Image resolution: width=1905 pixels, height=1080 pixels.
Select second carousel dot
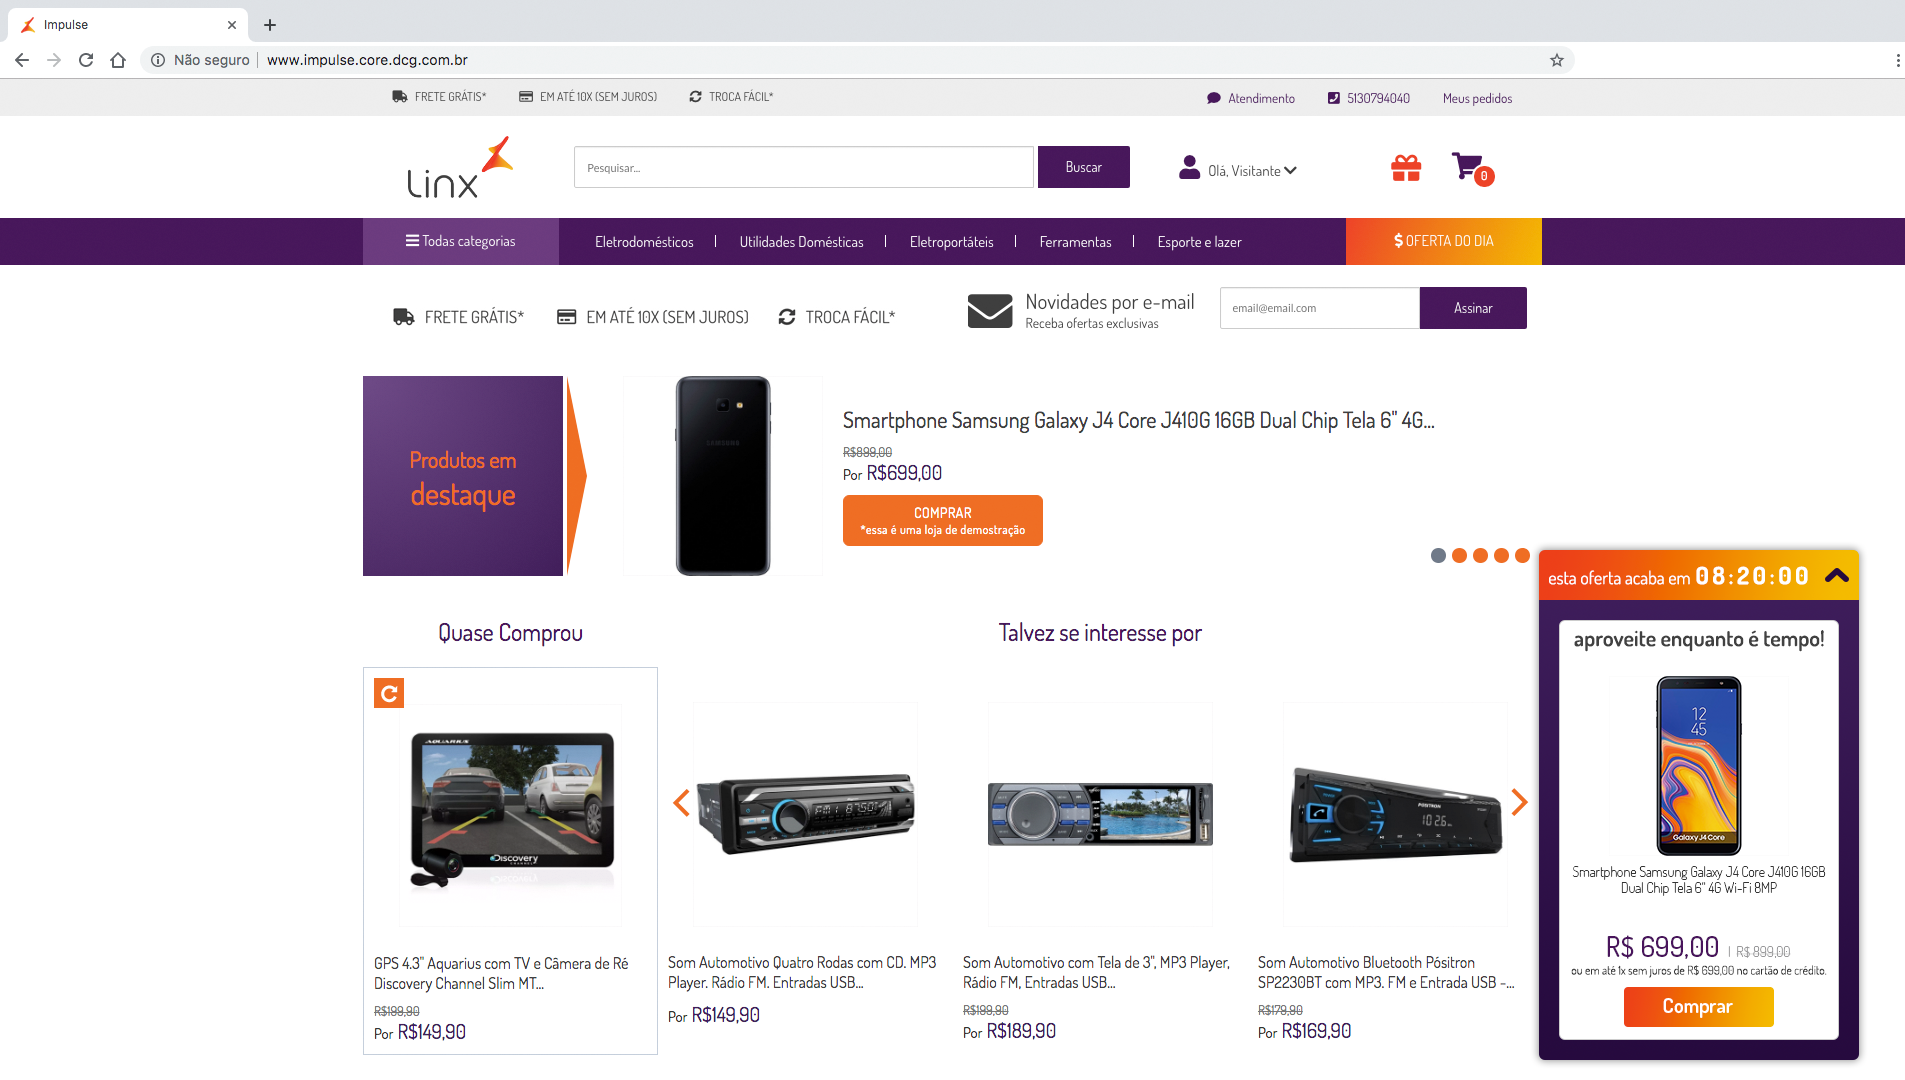pyautogui.click(x=1459, y=555)
